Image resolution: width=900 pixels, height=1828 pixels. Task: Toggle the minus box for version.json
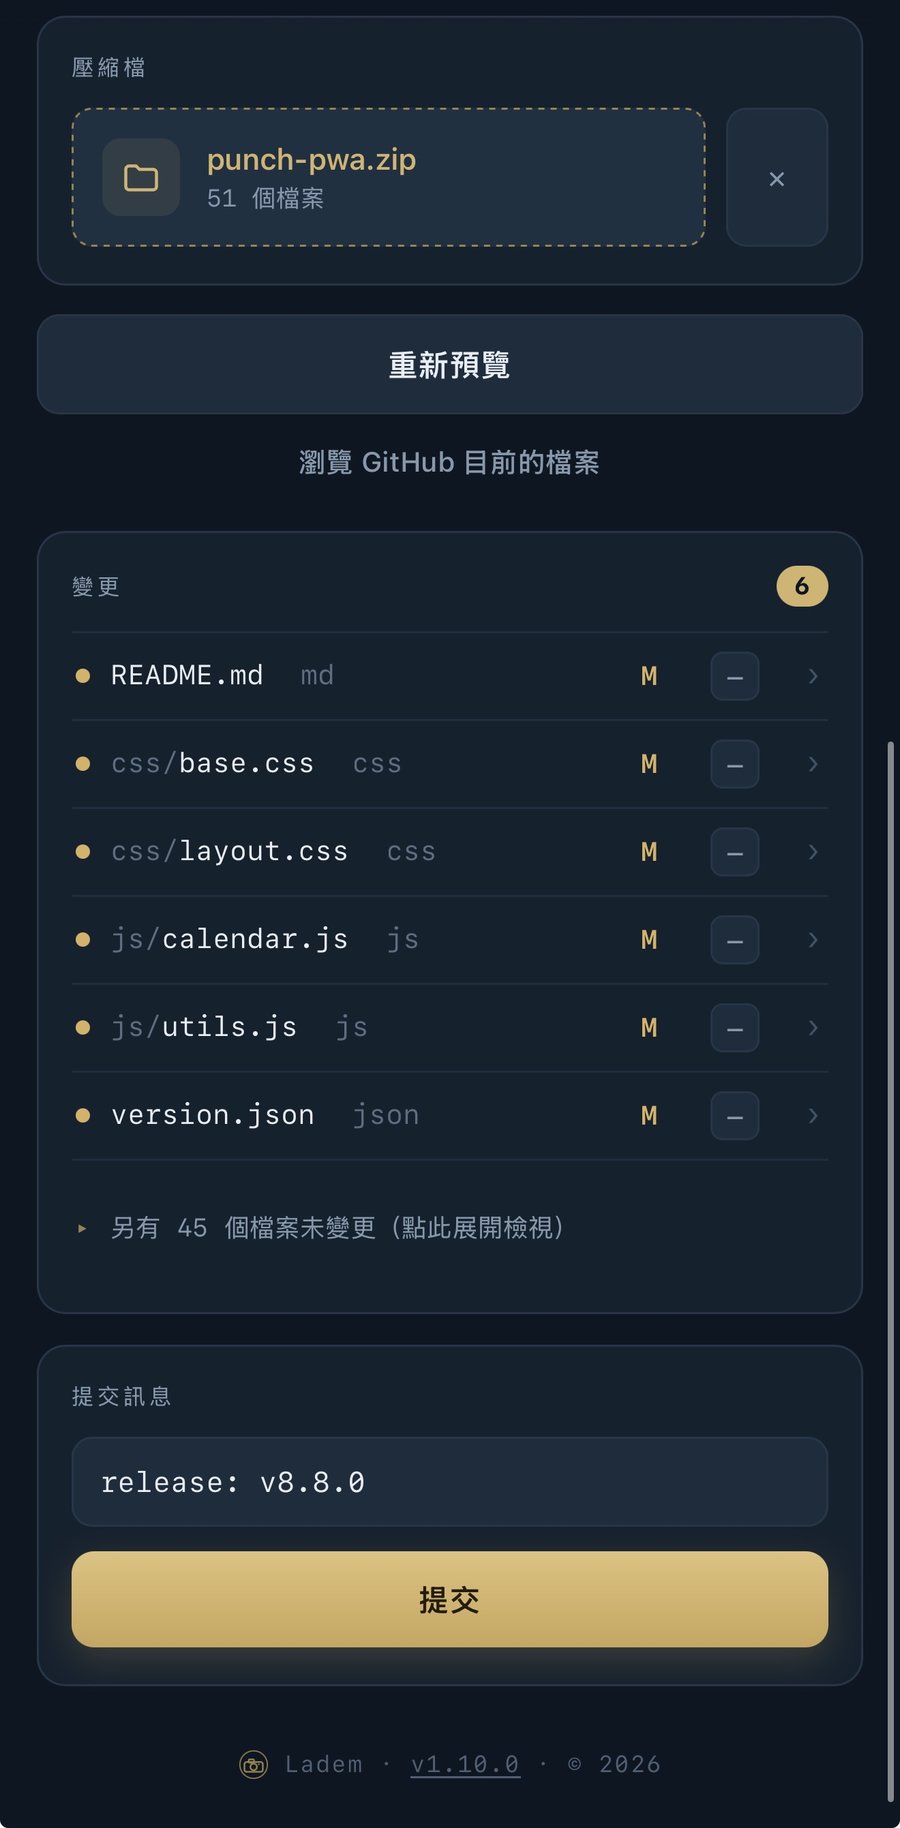[x=735, y=1116]
